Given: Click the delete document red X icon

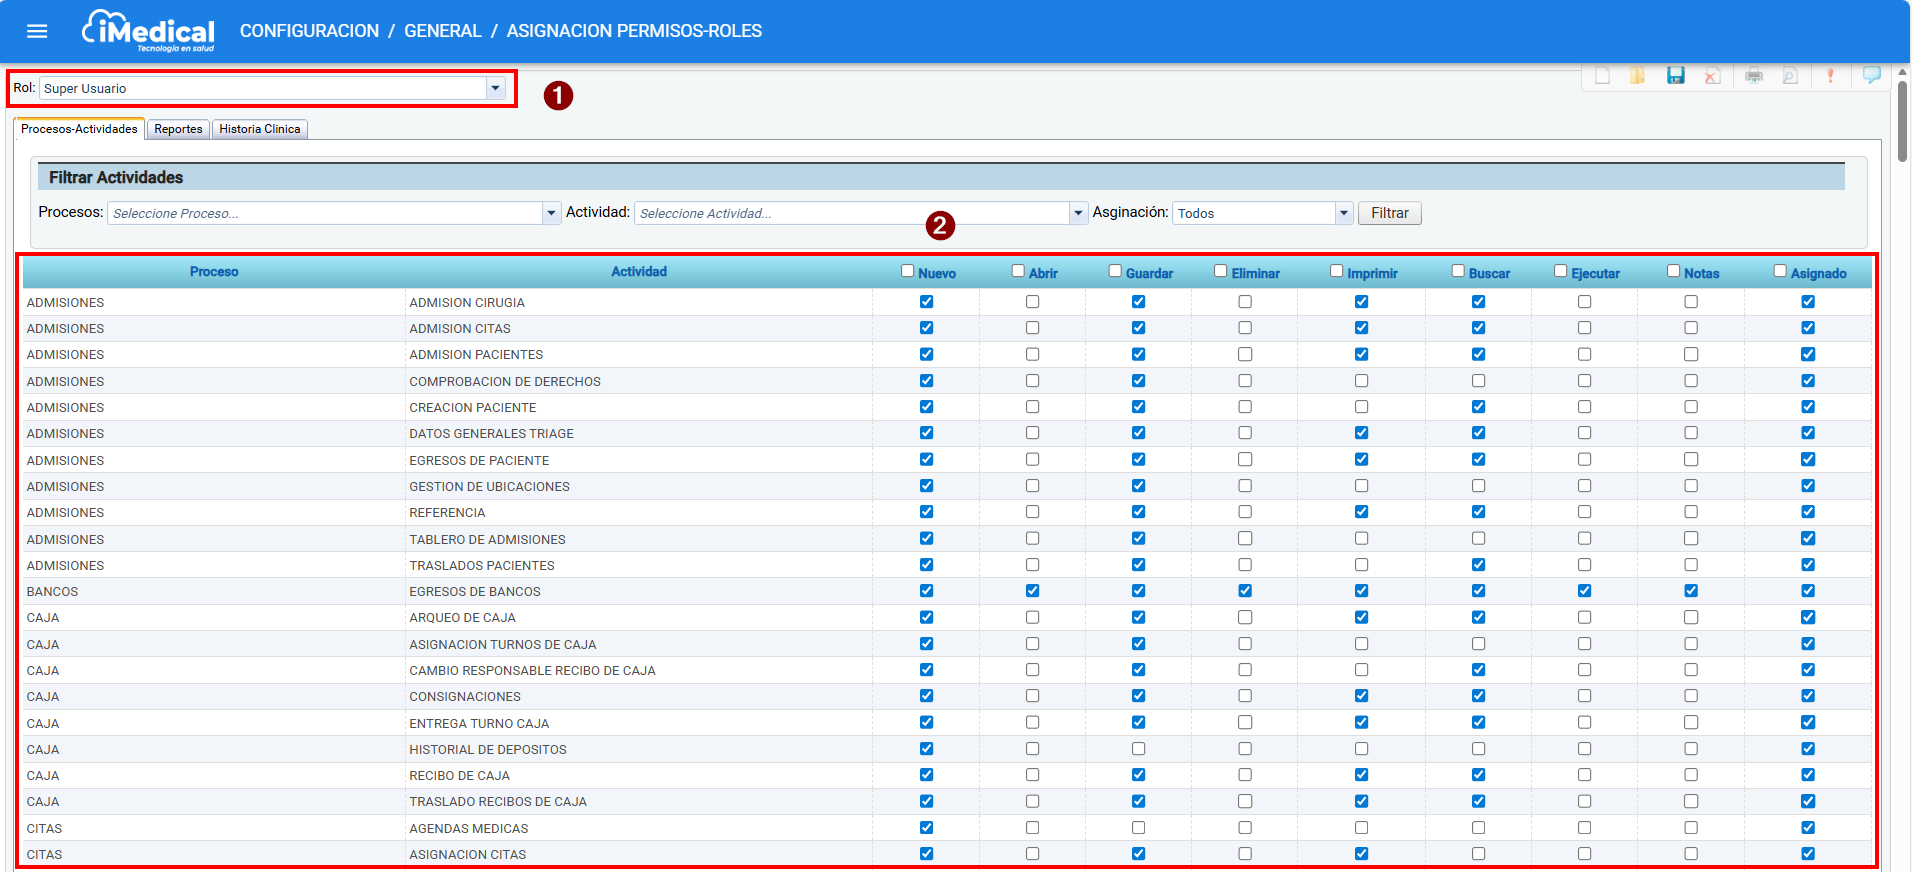Looking at the screenshot, I should click(x=1712, y=76).
